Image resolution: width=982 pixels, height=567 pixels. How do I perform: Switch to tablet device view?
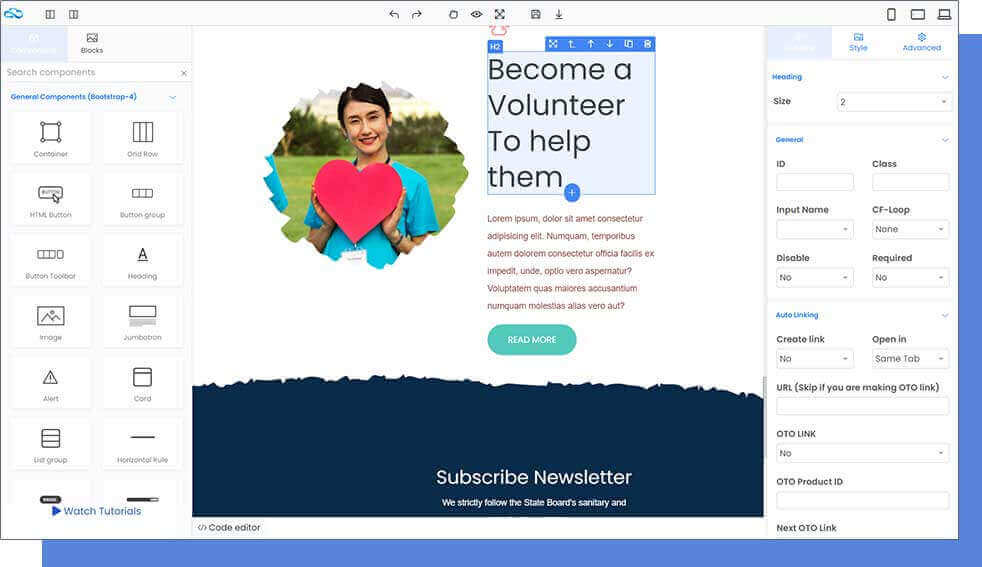(917, 14)
